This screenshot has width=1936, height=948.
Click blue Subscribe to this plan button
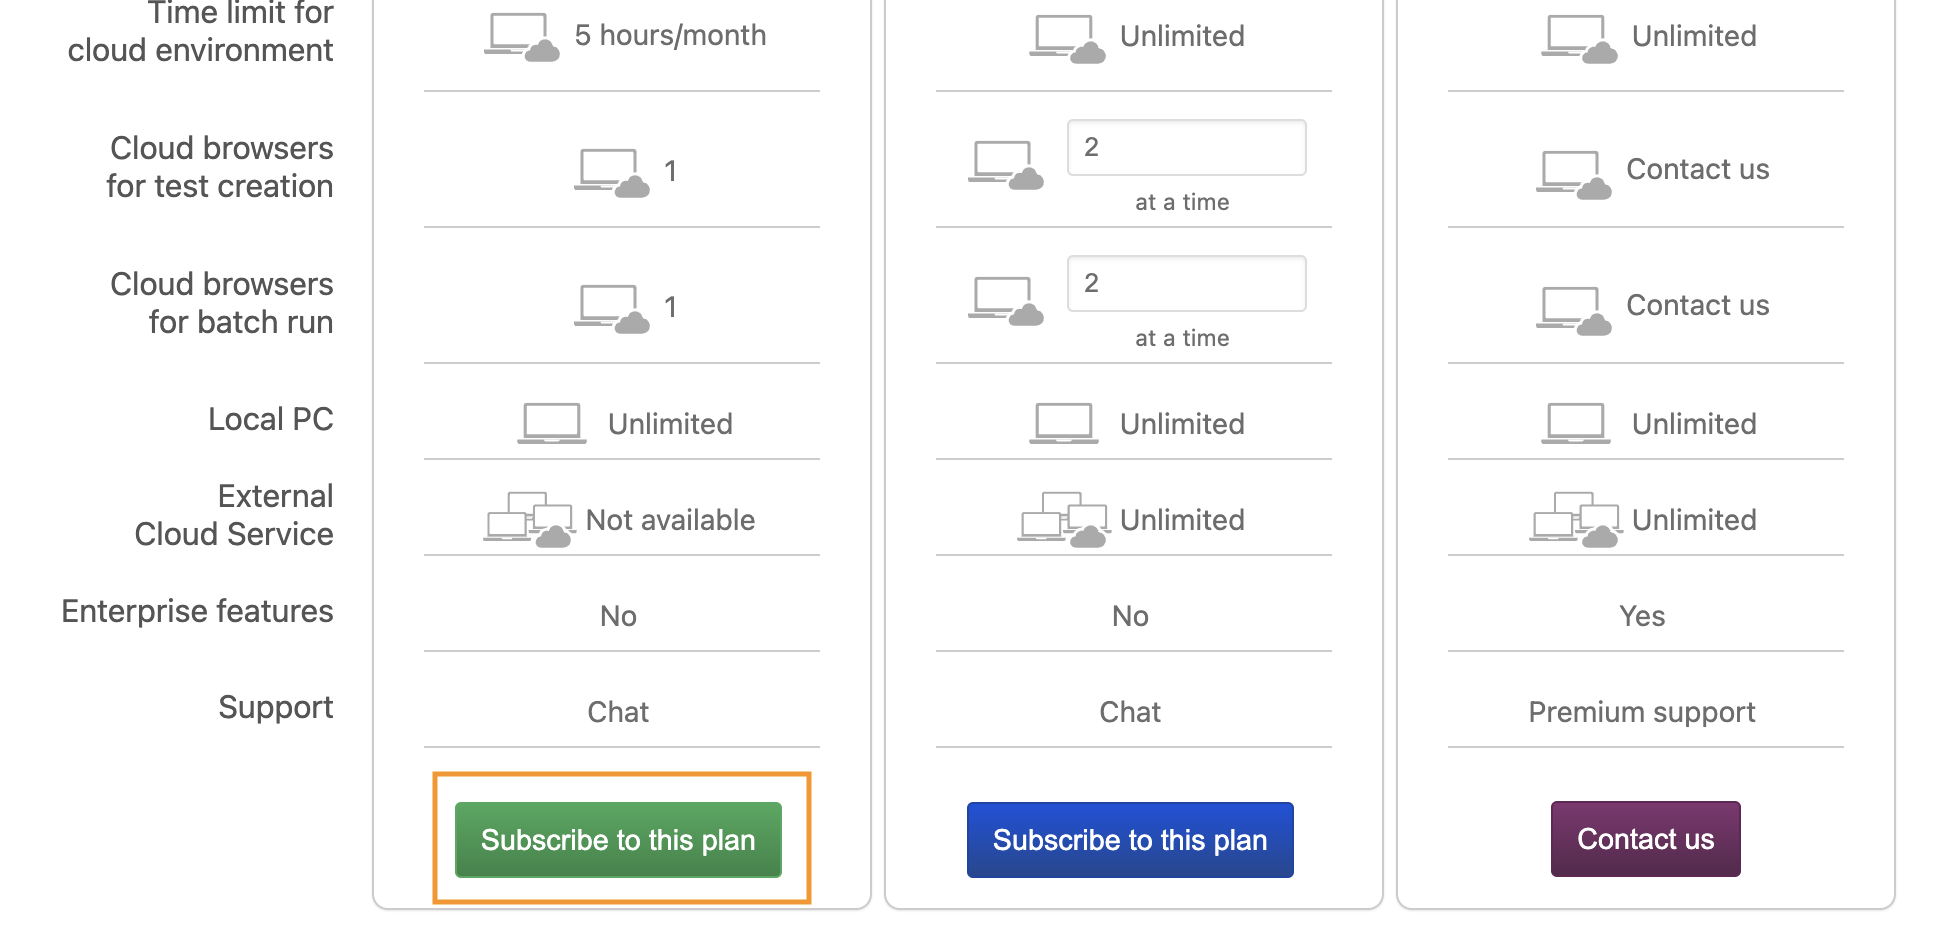(1130, 839)
